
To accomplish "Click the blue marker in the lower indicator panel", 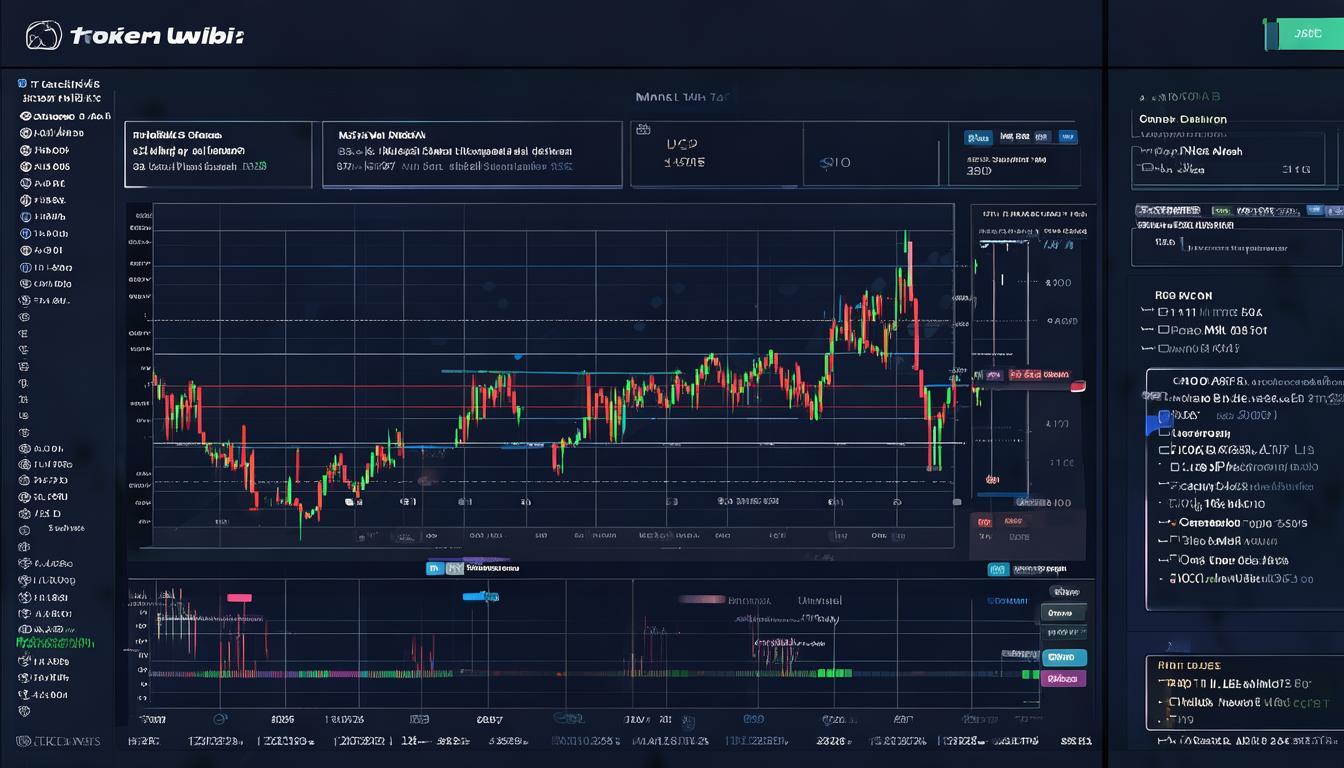I will (480, 597).
